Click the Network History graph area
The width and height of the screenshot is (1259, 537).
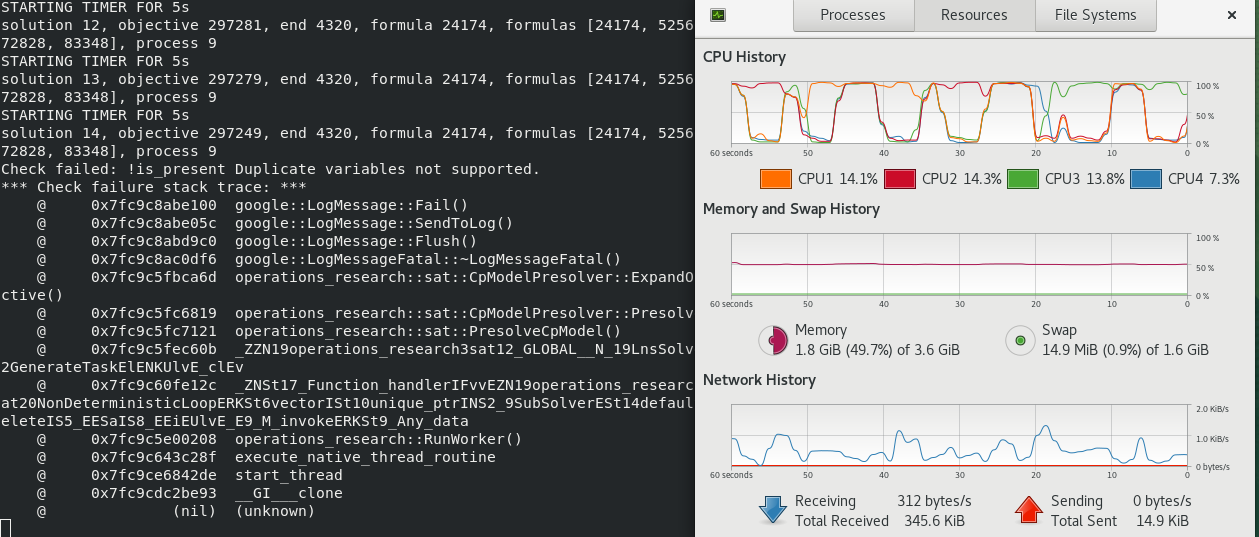(959, 437)
